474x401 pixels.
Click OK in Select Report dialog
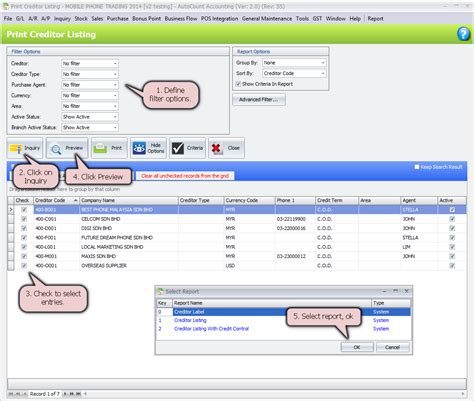click(357, 347)
